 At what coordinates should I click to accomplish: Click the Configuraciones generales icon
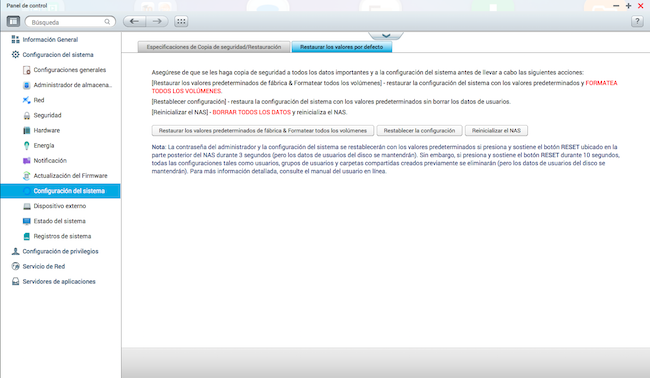pos(27,70)
